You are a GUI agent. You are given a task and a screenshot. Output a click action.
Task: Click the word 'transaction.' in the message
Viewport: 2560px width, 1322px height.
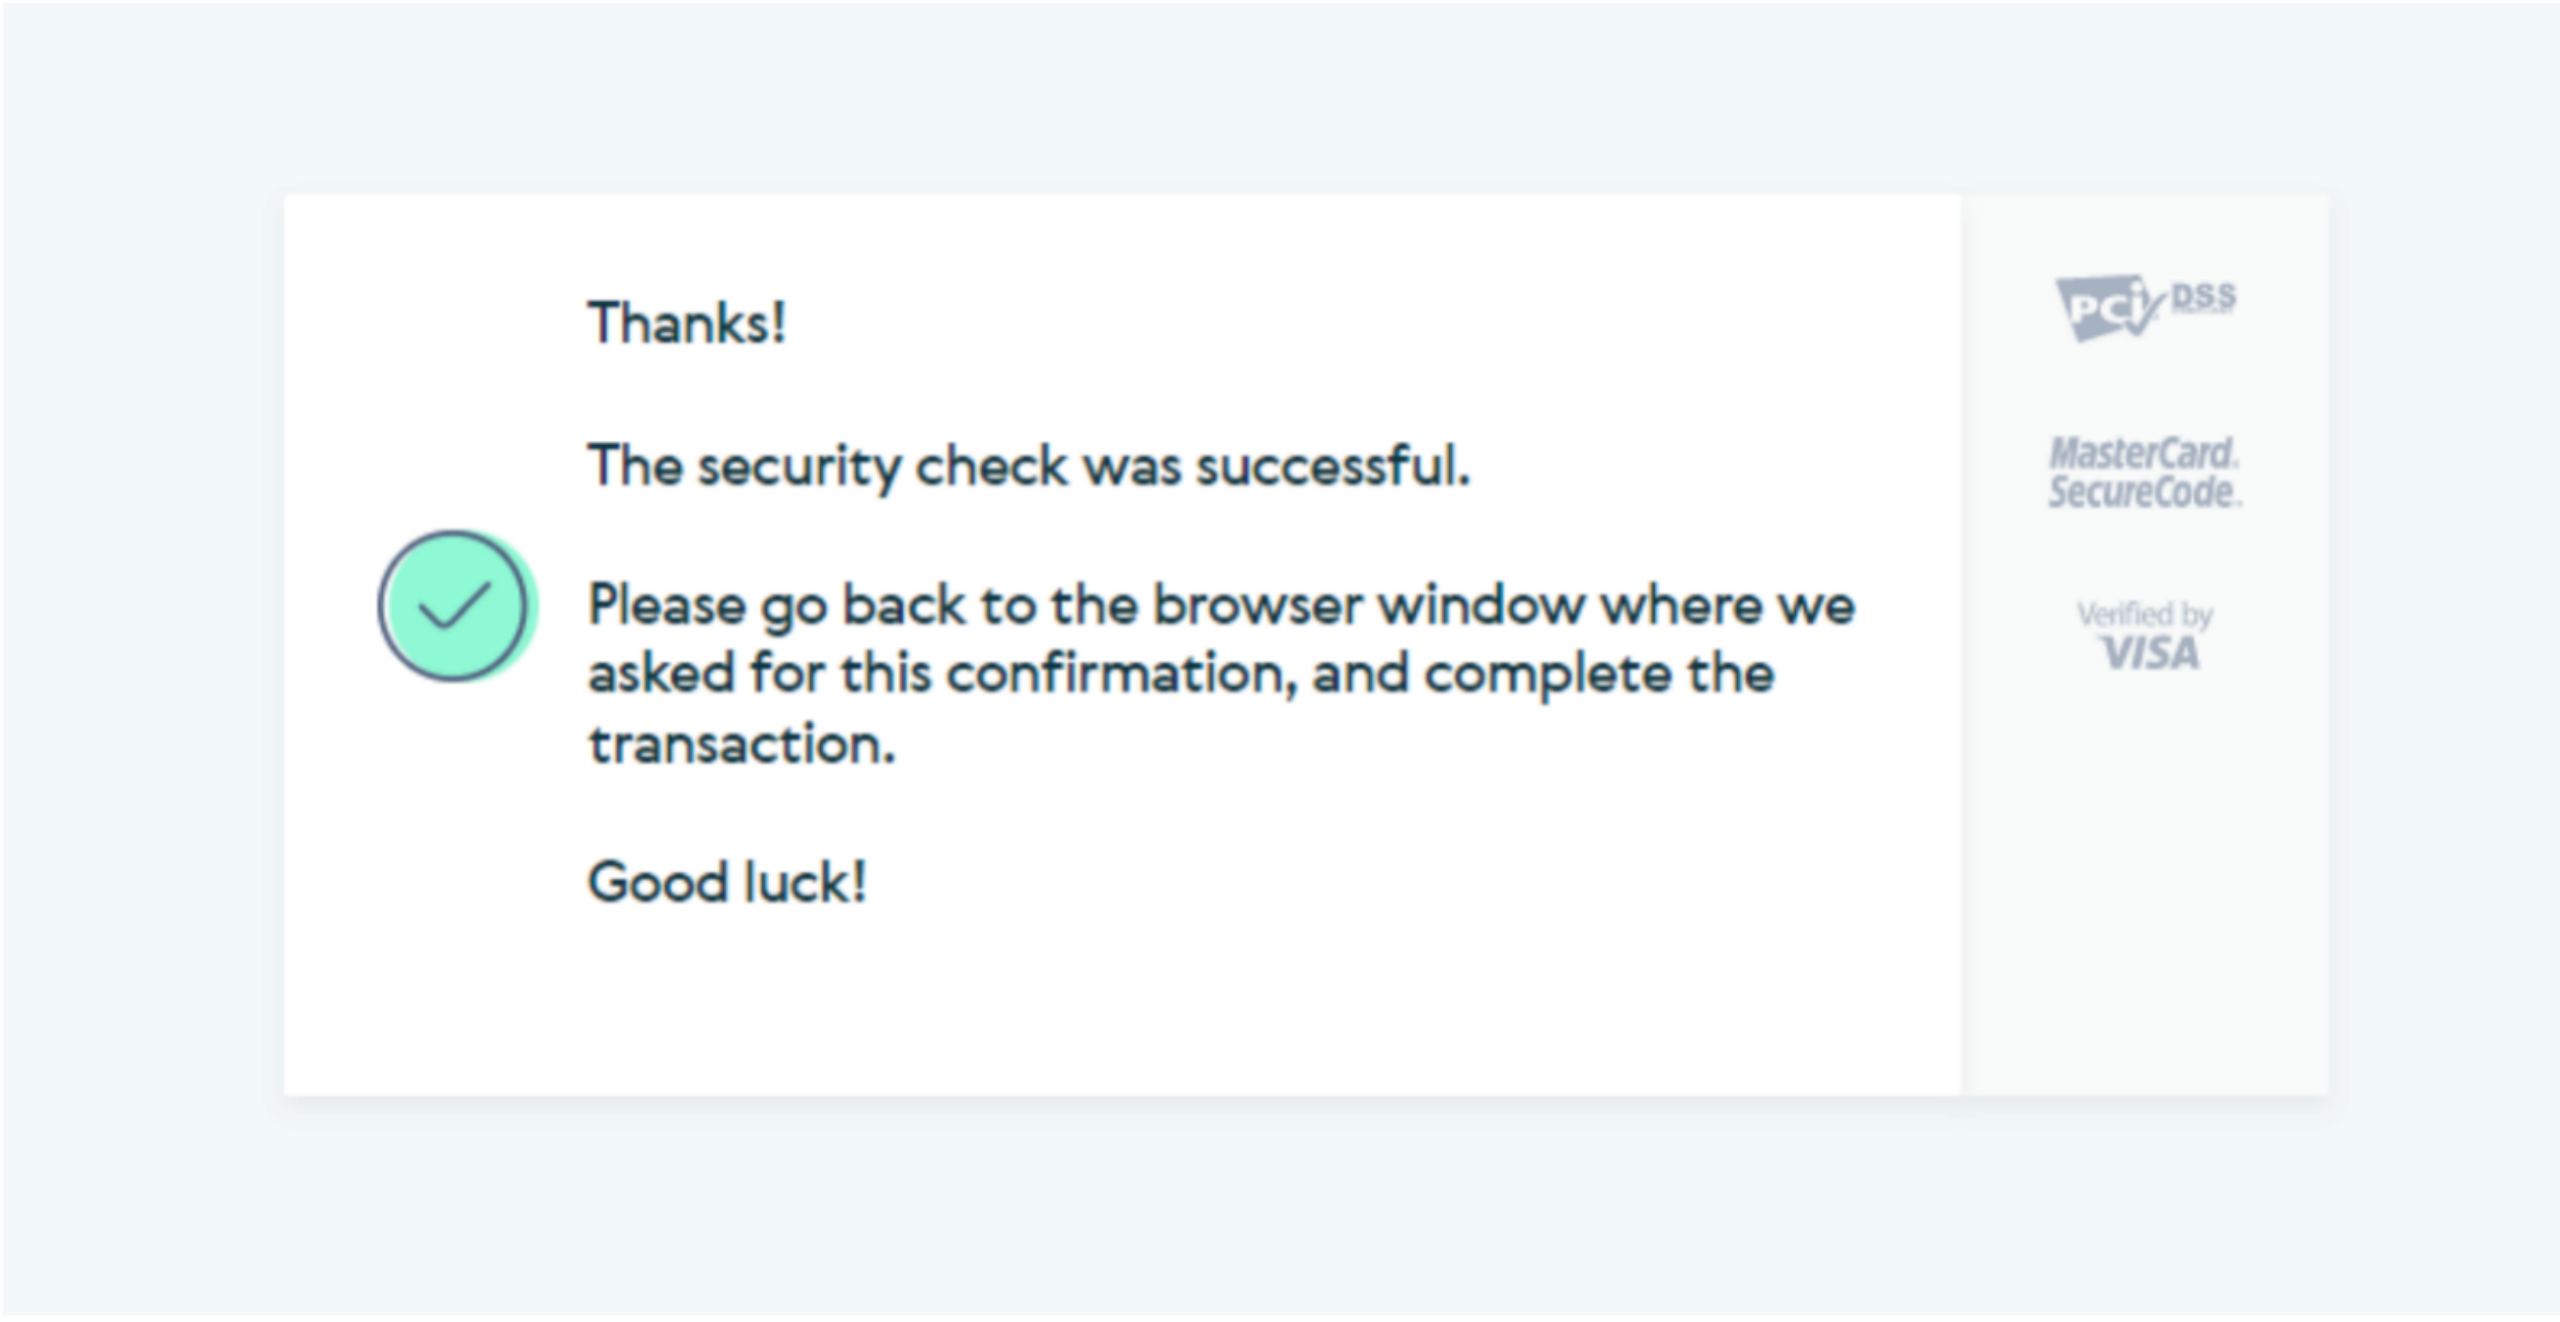(x=741, y=744)
